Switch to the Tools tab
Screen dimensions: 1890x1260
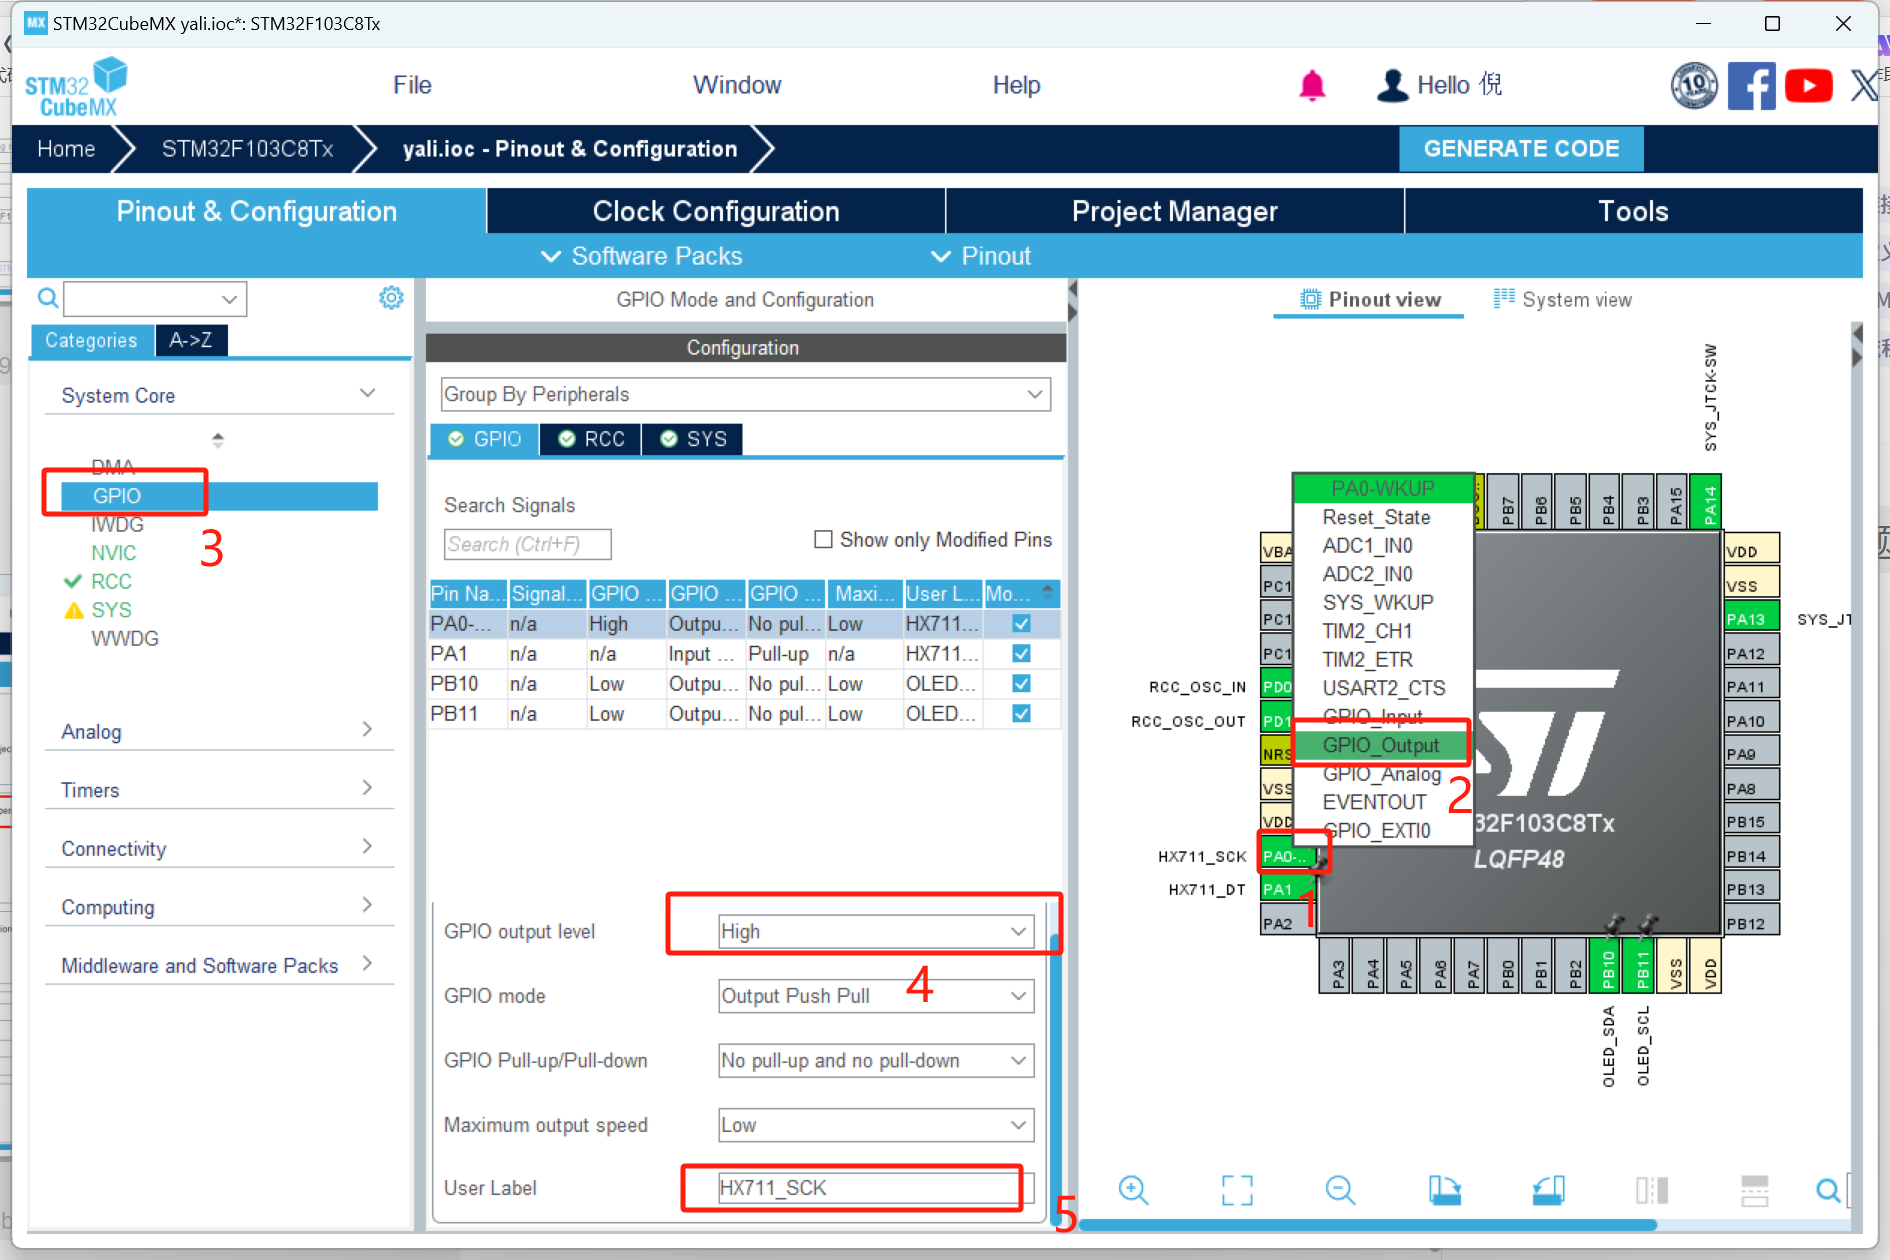1633,211
